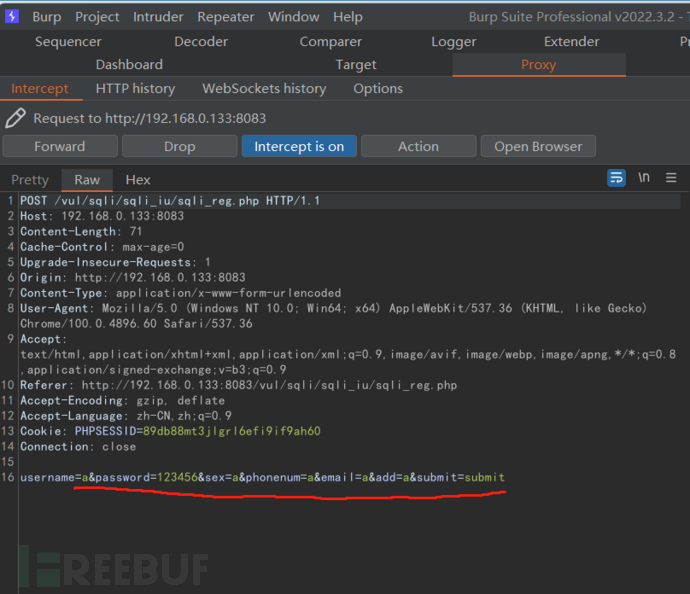Click the Origin header line
Image resolution: width=690 pixels, height=594 pixels.
click(133, 278)
